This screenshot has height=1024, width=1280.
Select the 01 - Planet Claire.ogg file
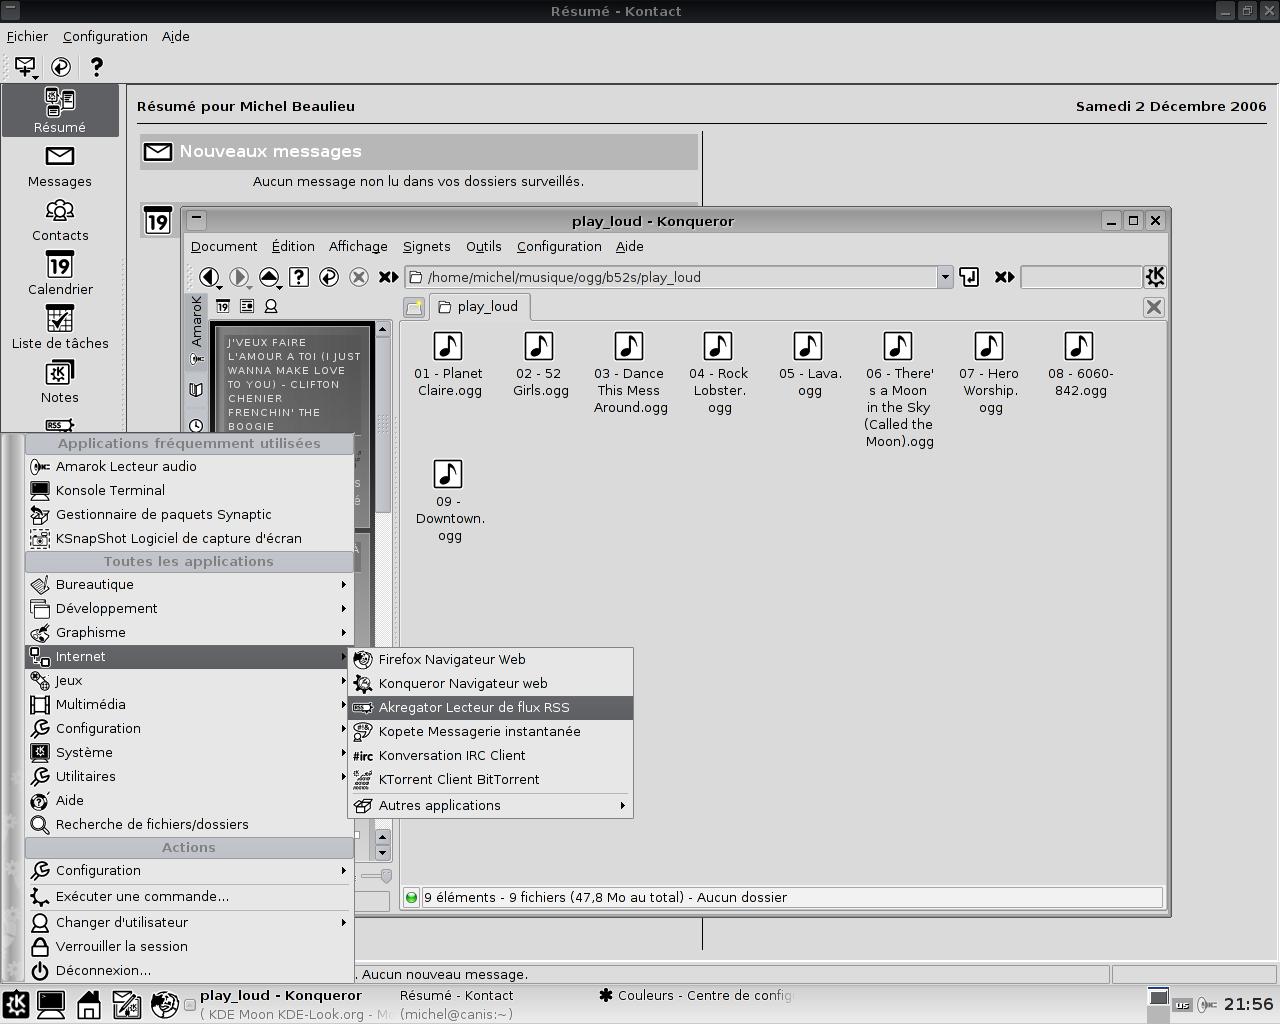(449, 365)
